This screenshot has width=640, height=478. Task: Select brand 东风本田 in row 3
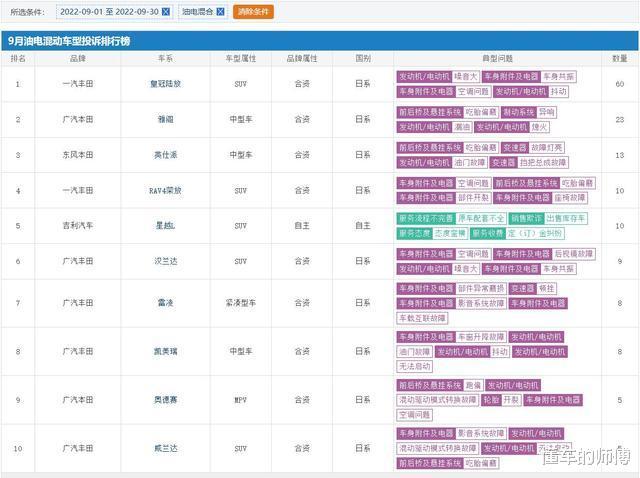78,155
